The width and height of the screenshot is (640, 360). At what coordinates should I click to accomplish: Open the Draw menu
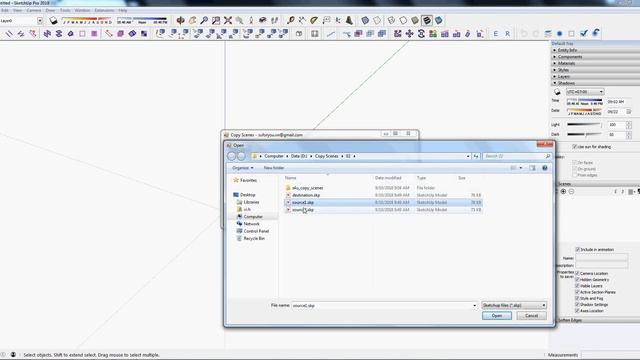[50, 10]
